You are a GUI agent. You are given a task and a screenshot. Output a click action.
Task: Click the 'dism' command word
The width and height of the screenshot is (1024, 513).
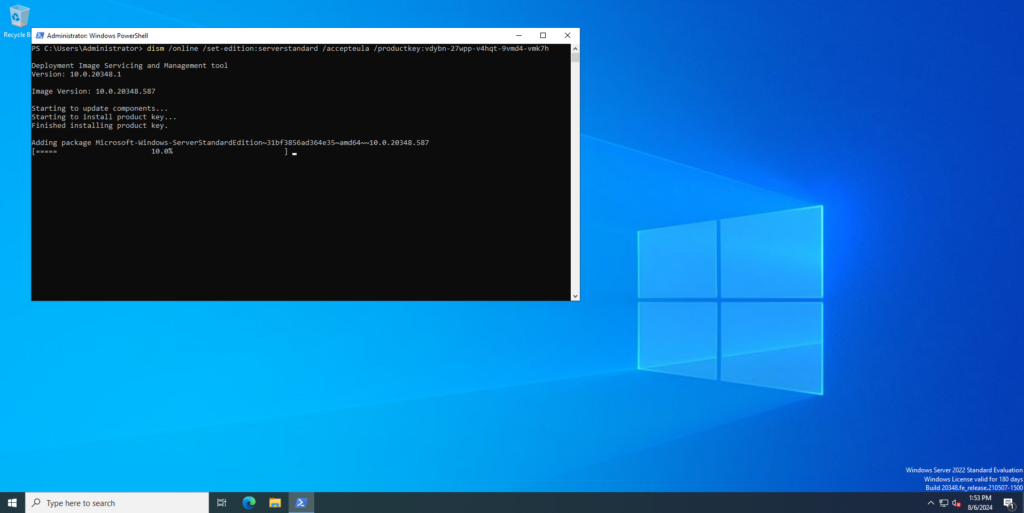tap(155, 48)
